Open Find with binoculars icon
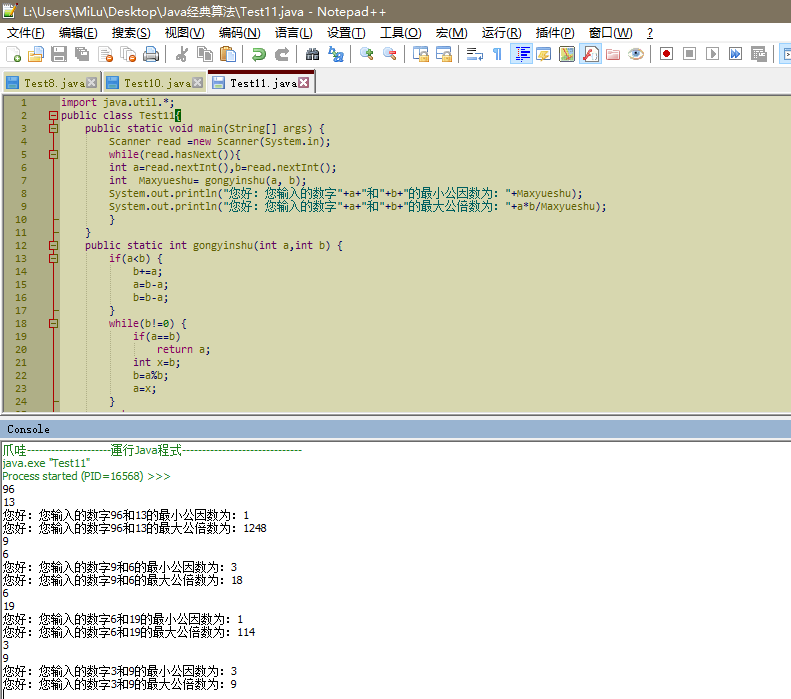 tap(312, 54)
